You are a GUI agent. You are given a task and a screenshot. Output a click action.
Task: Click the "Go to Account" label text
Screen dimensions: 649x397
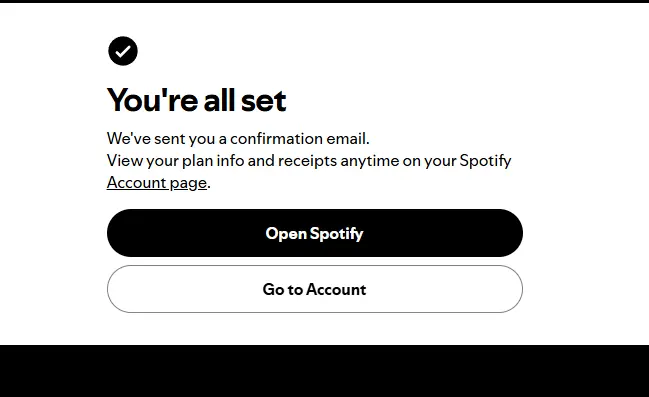pyautogui.click(x=315, y=289)
